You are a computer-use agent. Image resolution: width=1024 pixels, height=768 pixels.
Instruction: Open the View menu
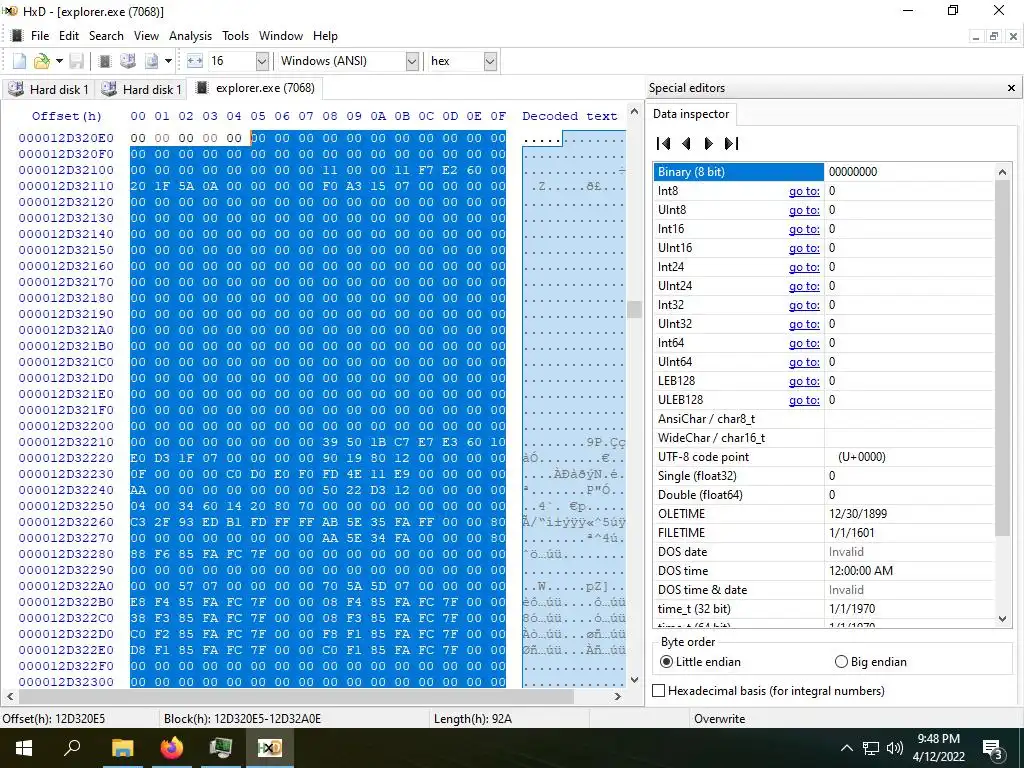click(x=146, y=36)
